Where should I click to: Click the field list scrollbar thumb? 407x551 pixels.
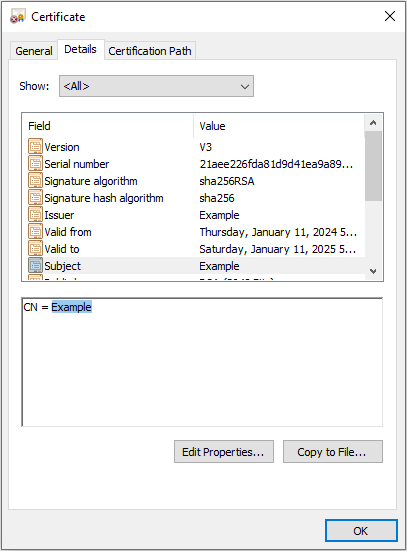coord(373,166)
